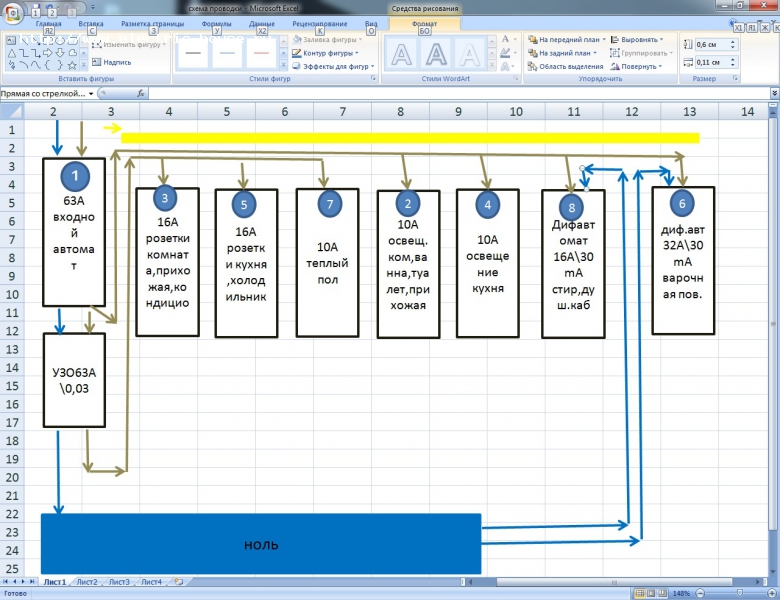
Task: Choose the first shape style line preset
Action: [194, 52]
